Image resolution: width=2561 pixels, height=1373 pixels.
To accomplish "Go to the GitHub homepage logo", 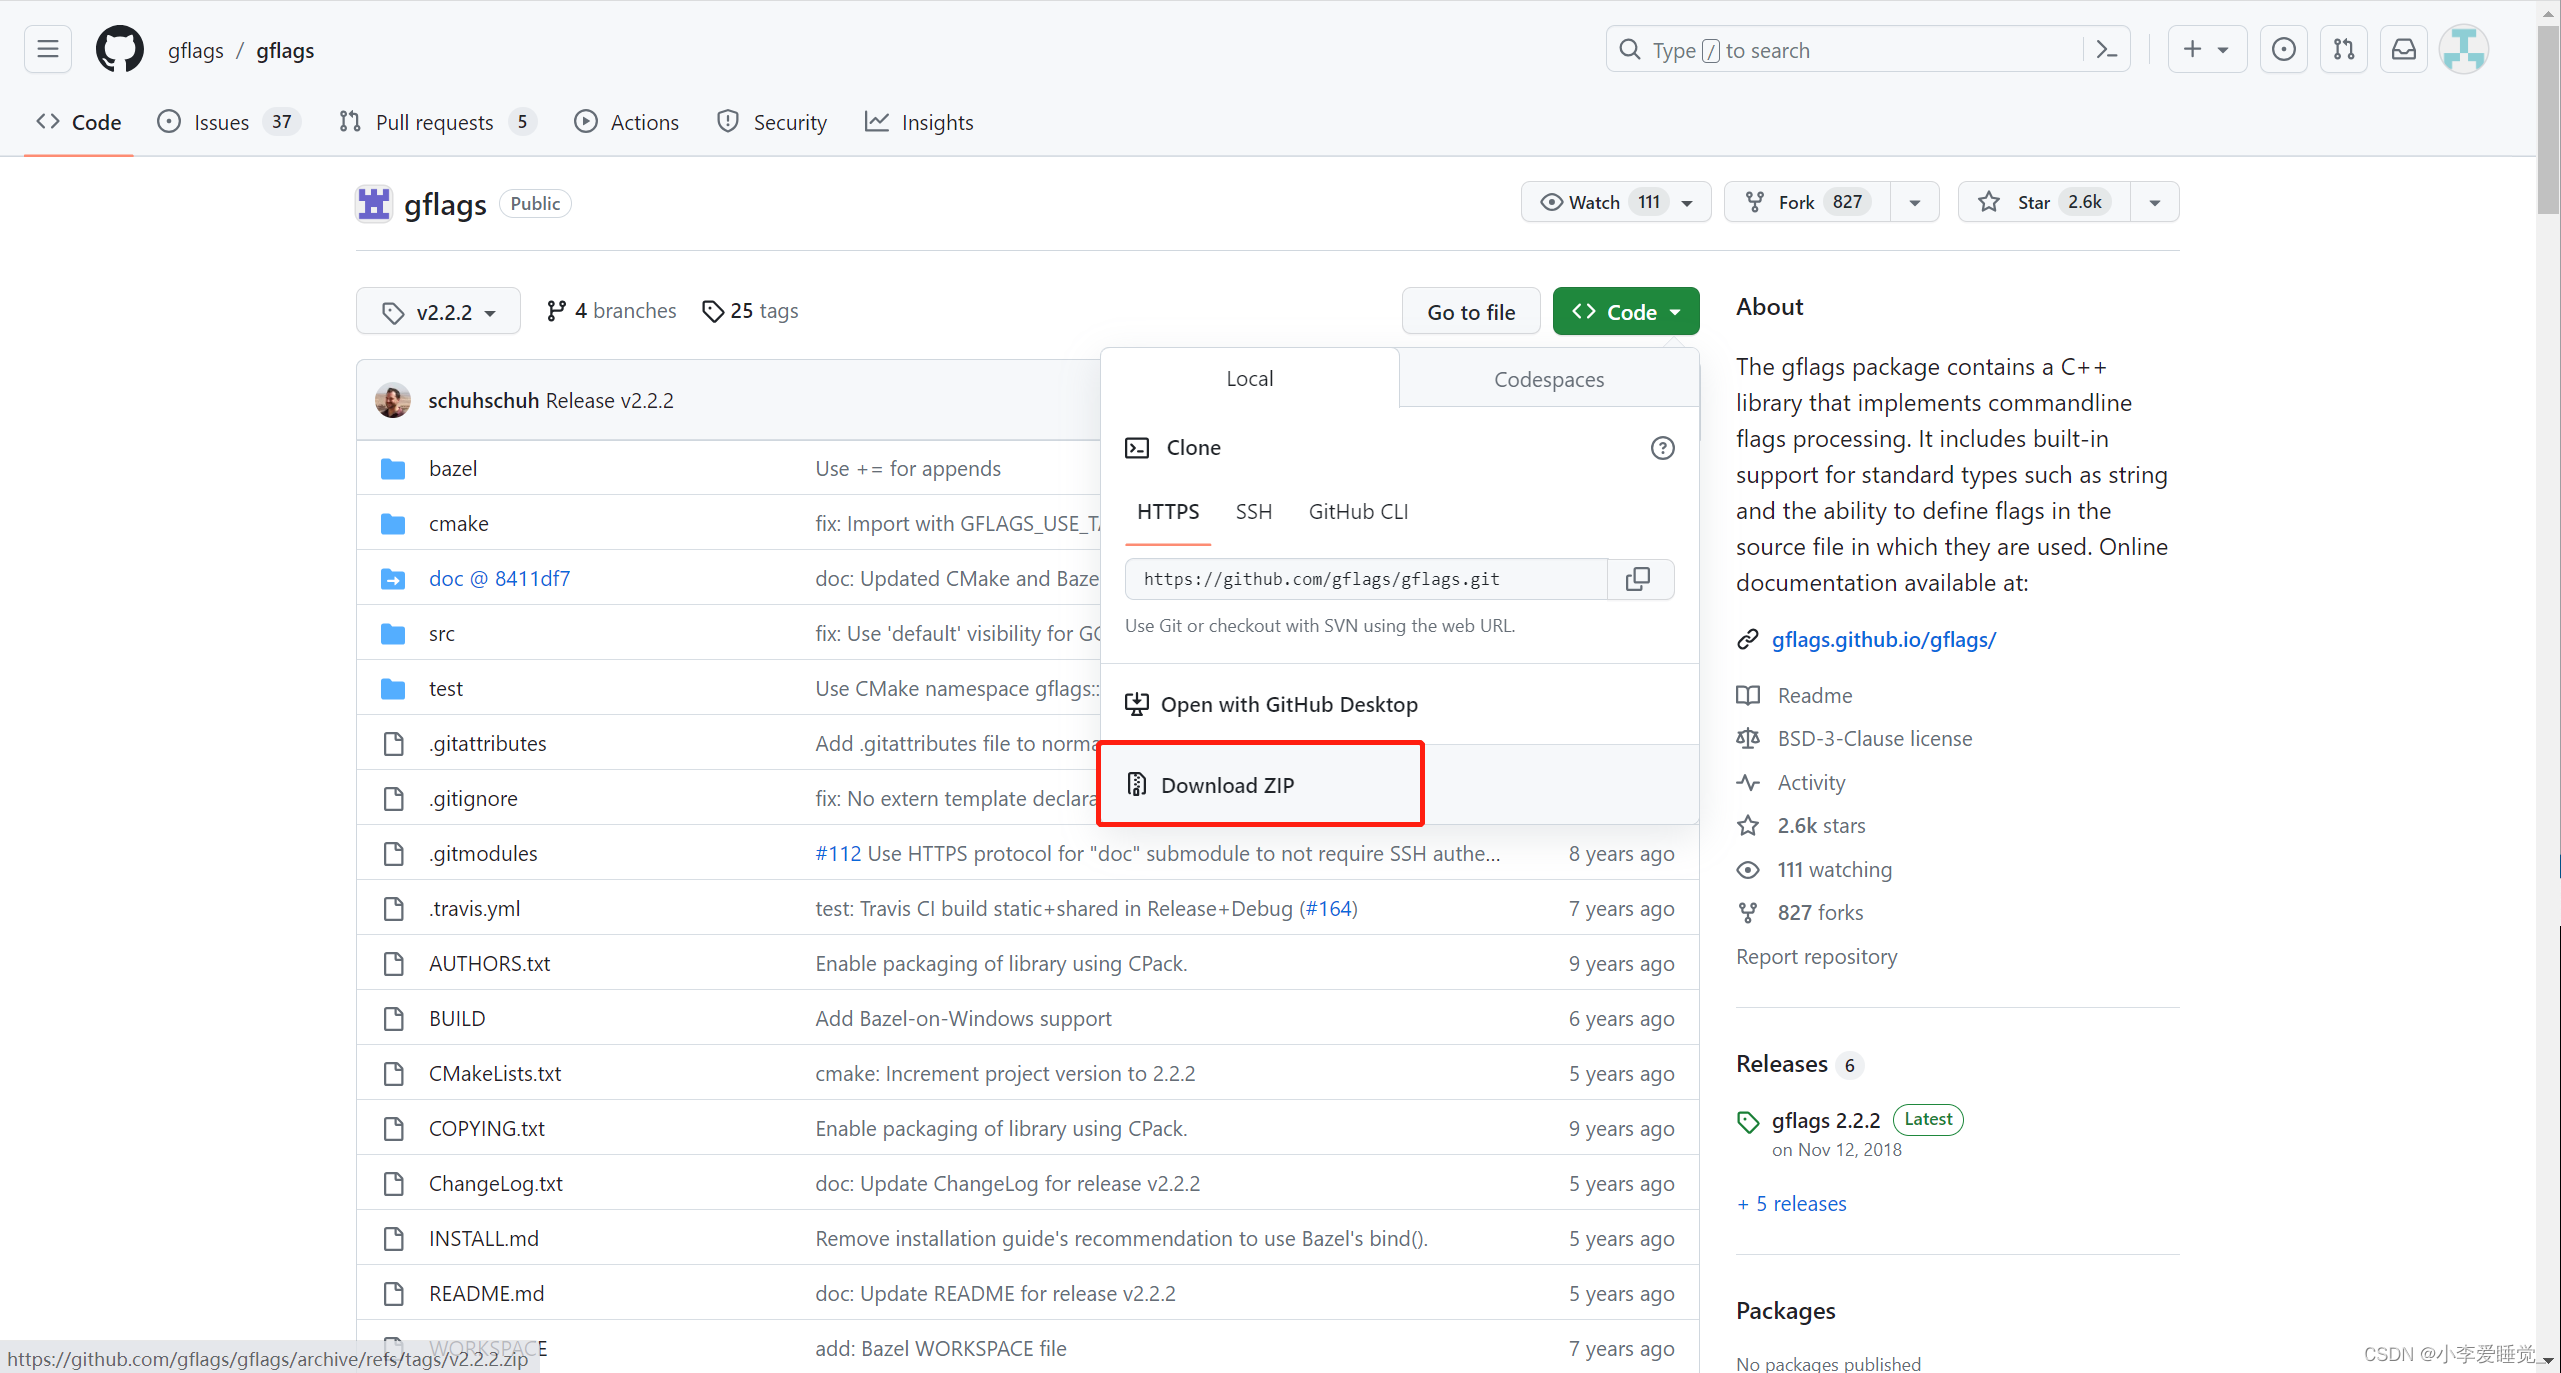I will [119, 50].
